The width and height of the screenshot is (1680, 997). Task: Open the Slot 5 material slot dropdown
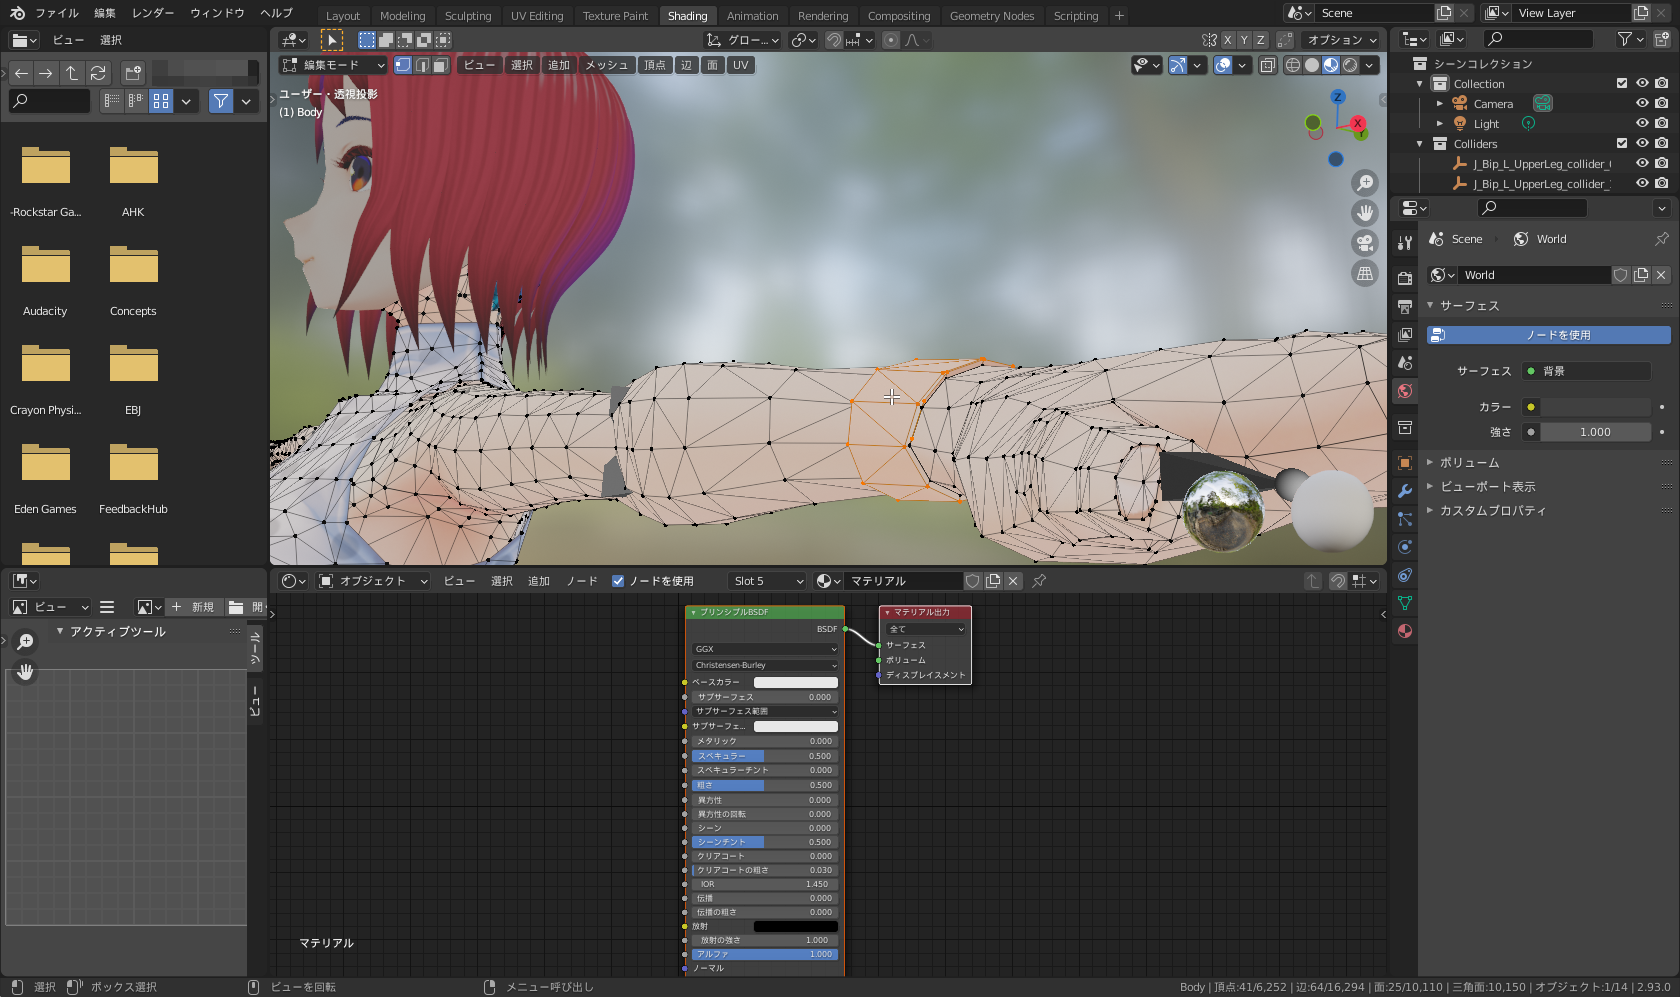[x=768, y=581]
